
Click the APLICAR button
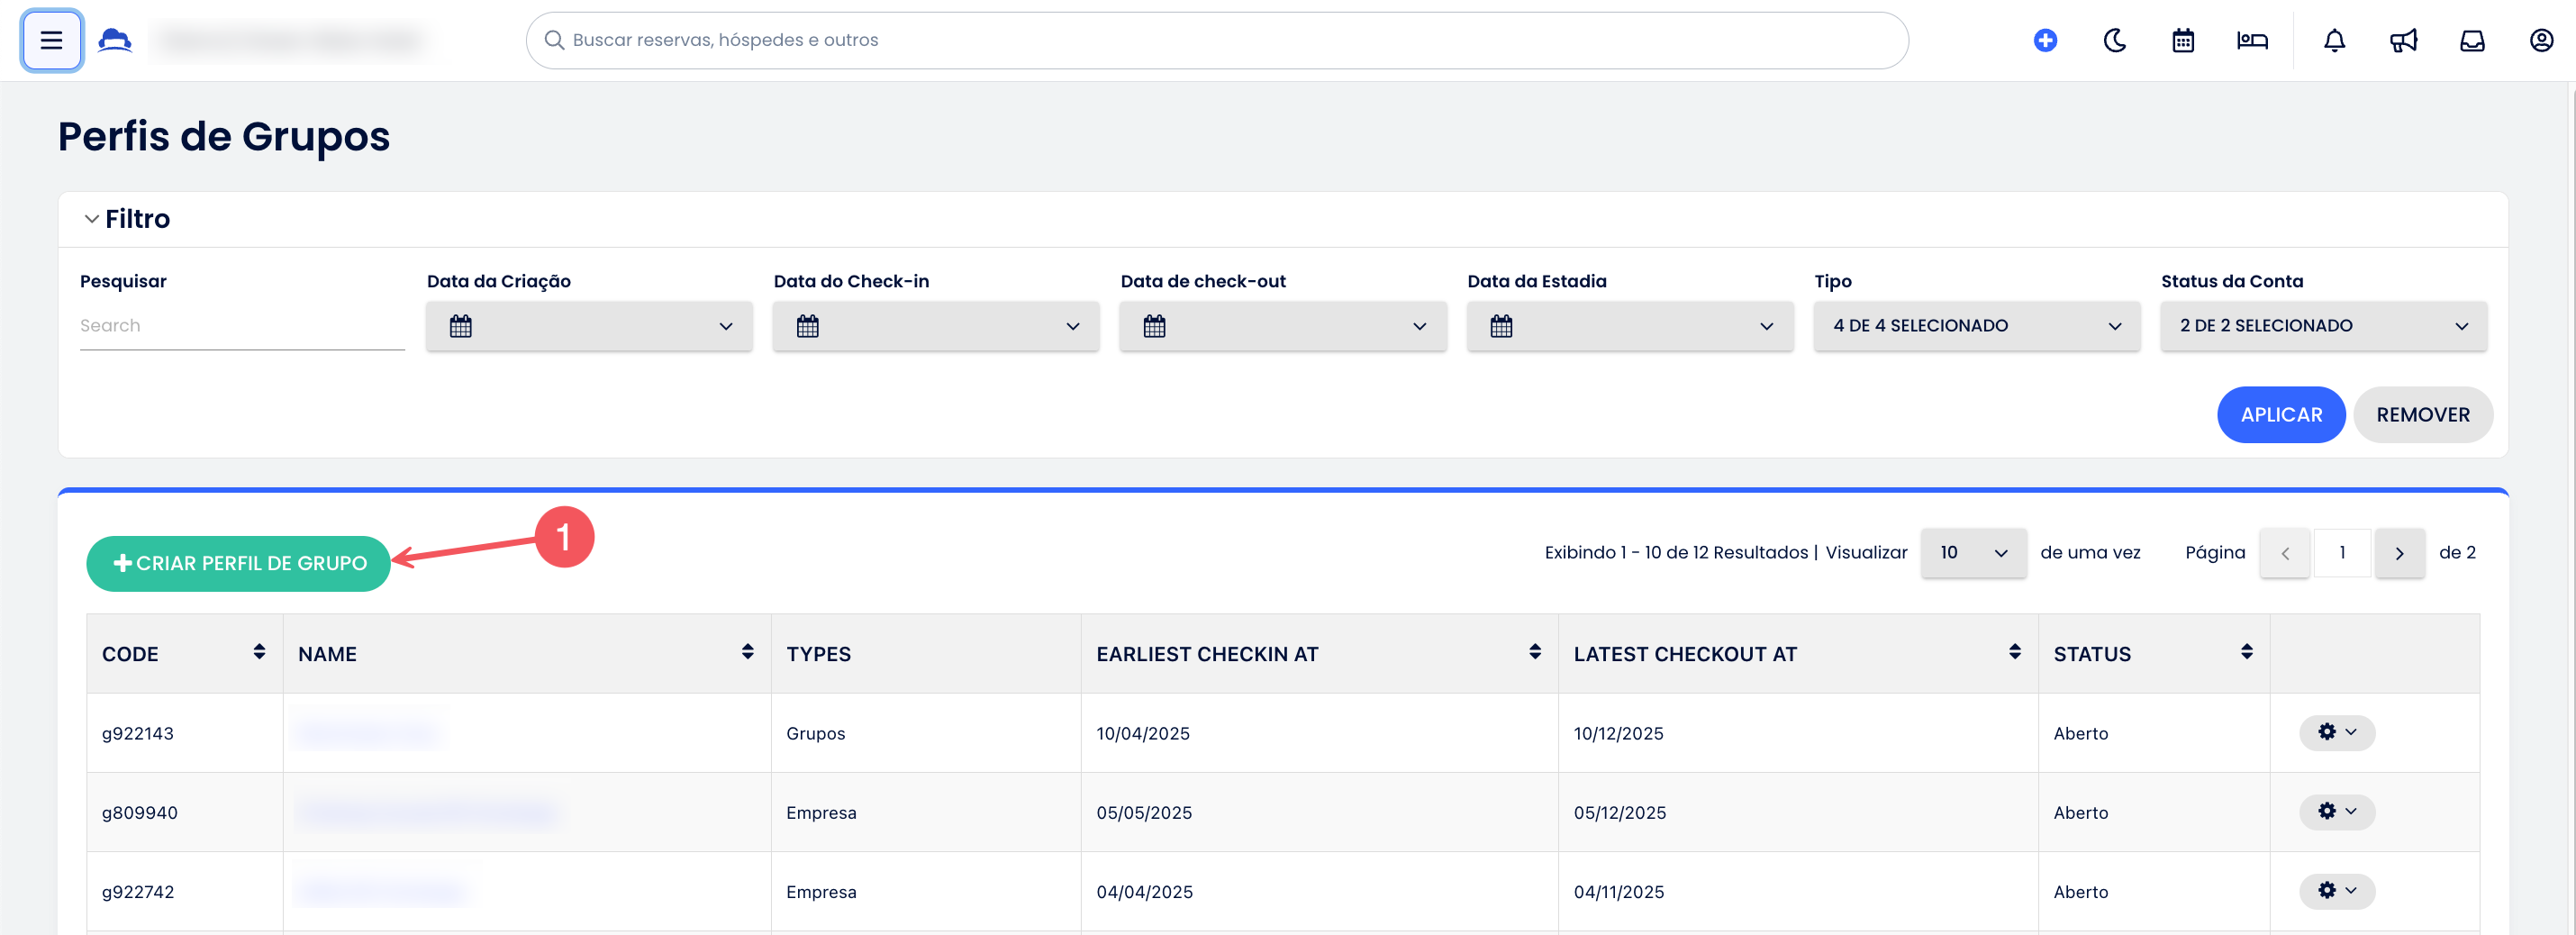pos(2280,414)
